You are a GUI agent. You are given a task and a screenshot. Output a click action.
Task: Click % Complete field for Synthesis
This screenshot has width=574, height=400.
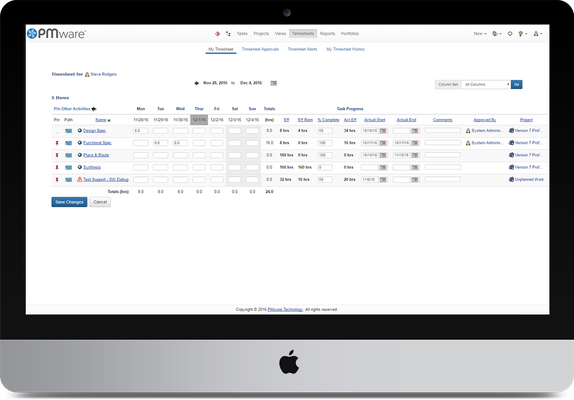(325, 167)
